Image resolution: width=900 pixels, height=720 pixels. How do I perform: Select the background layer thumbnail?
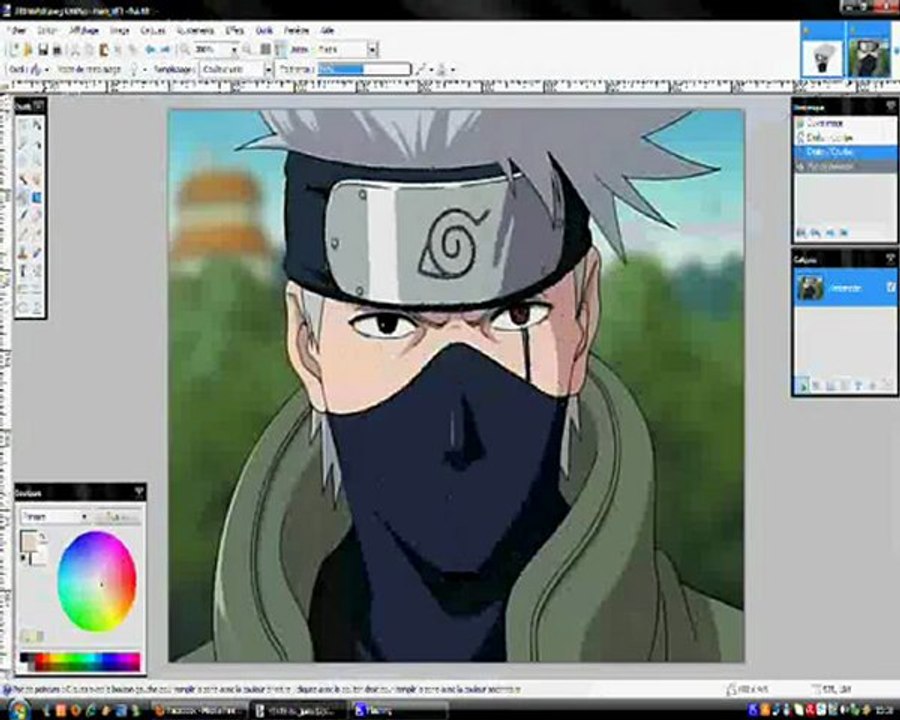pos(810,287)
